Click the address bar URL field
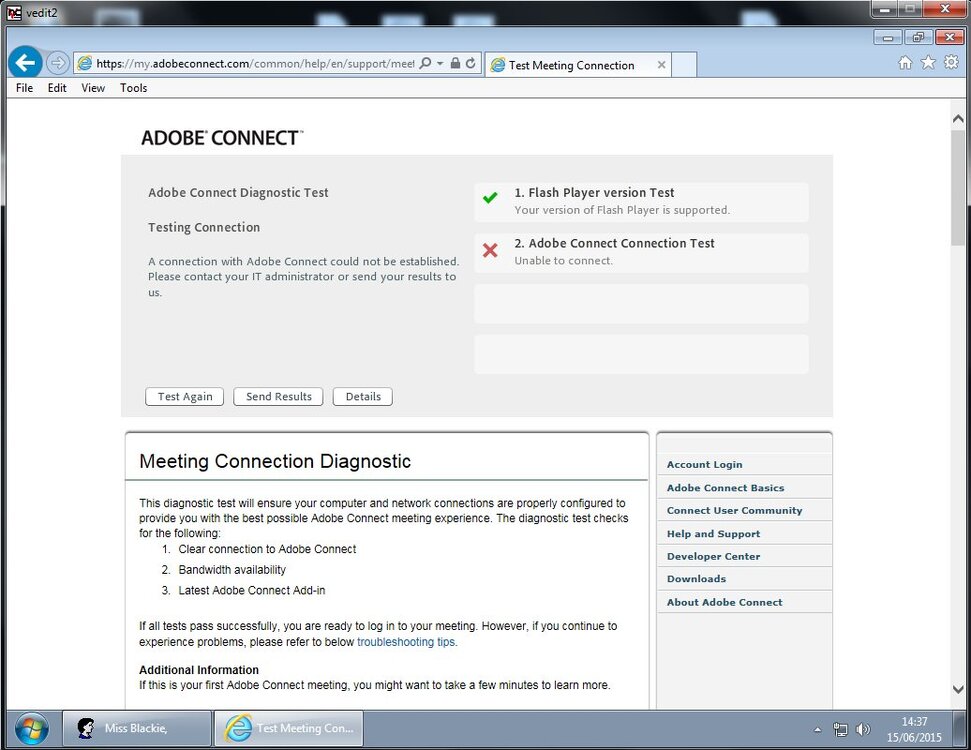Viewport: 971px width, 750px height. pos(255,63)
